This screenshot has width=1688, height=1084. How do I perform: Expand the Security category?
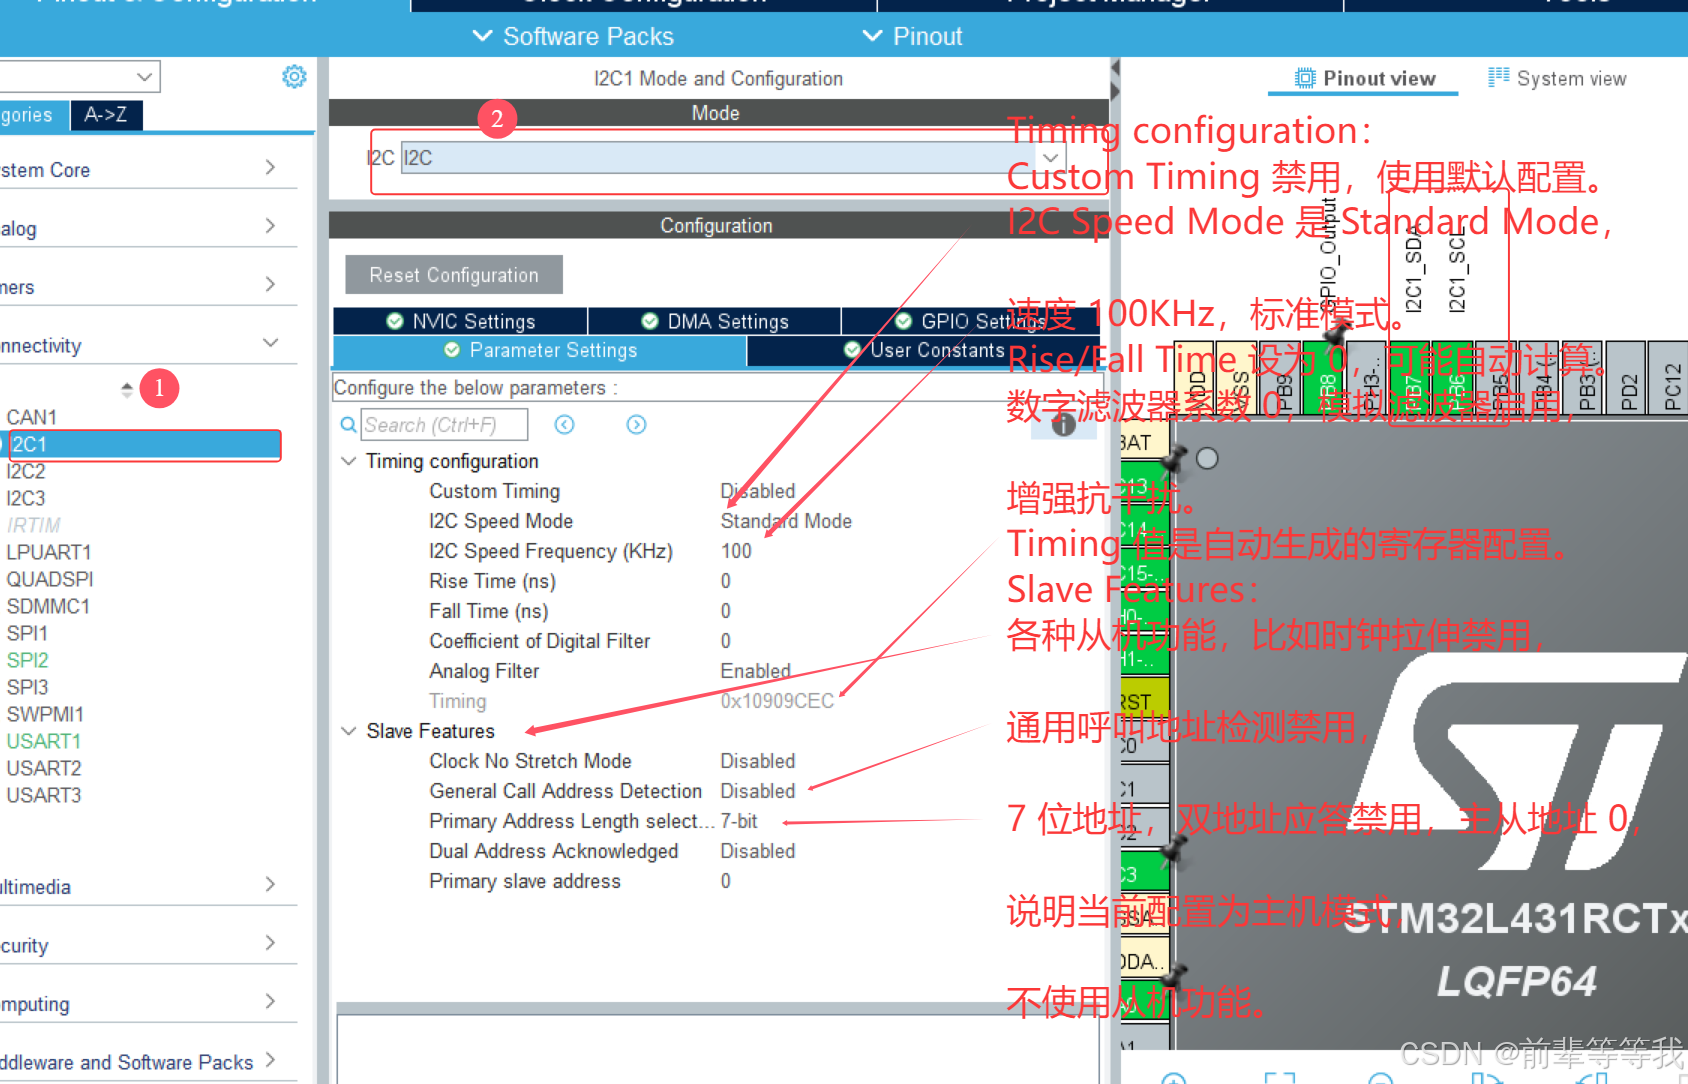tap(148, 944)
